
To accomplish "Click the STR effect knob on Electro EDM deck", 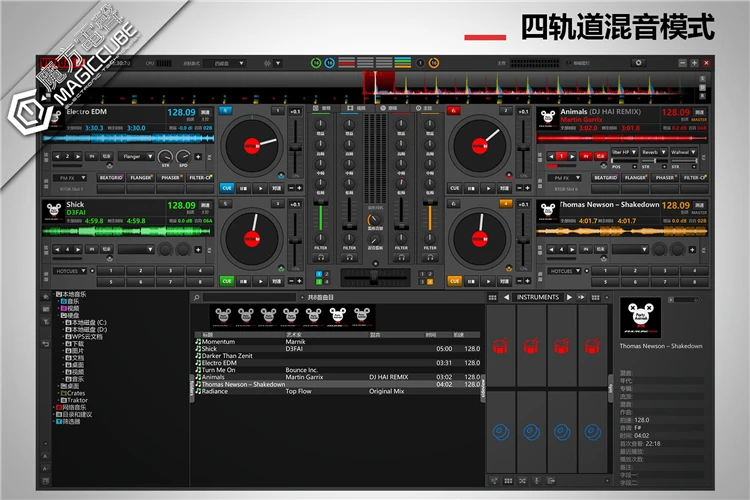I will 165,156.
